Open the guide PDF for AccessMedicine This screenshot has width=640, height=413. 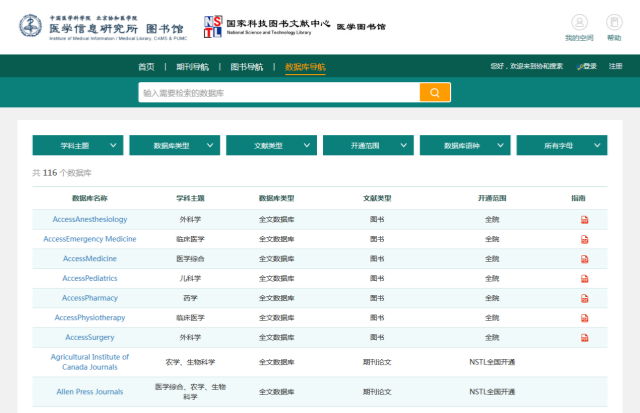585,259
